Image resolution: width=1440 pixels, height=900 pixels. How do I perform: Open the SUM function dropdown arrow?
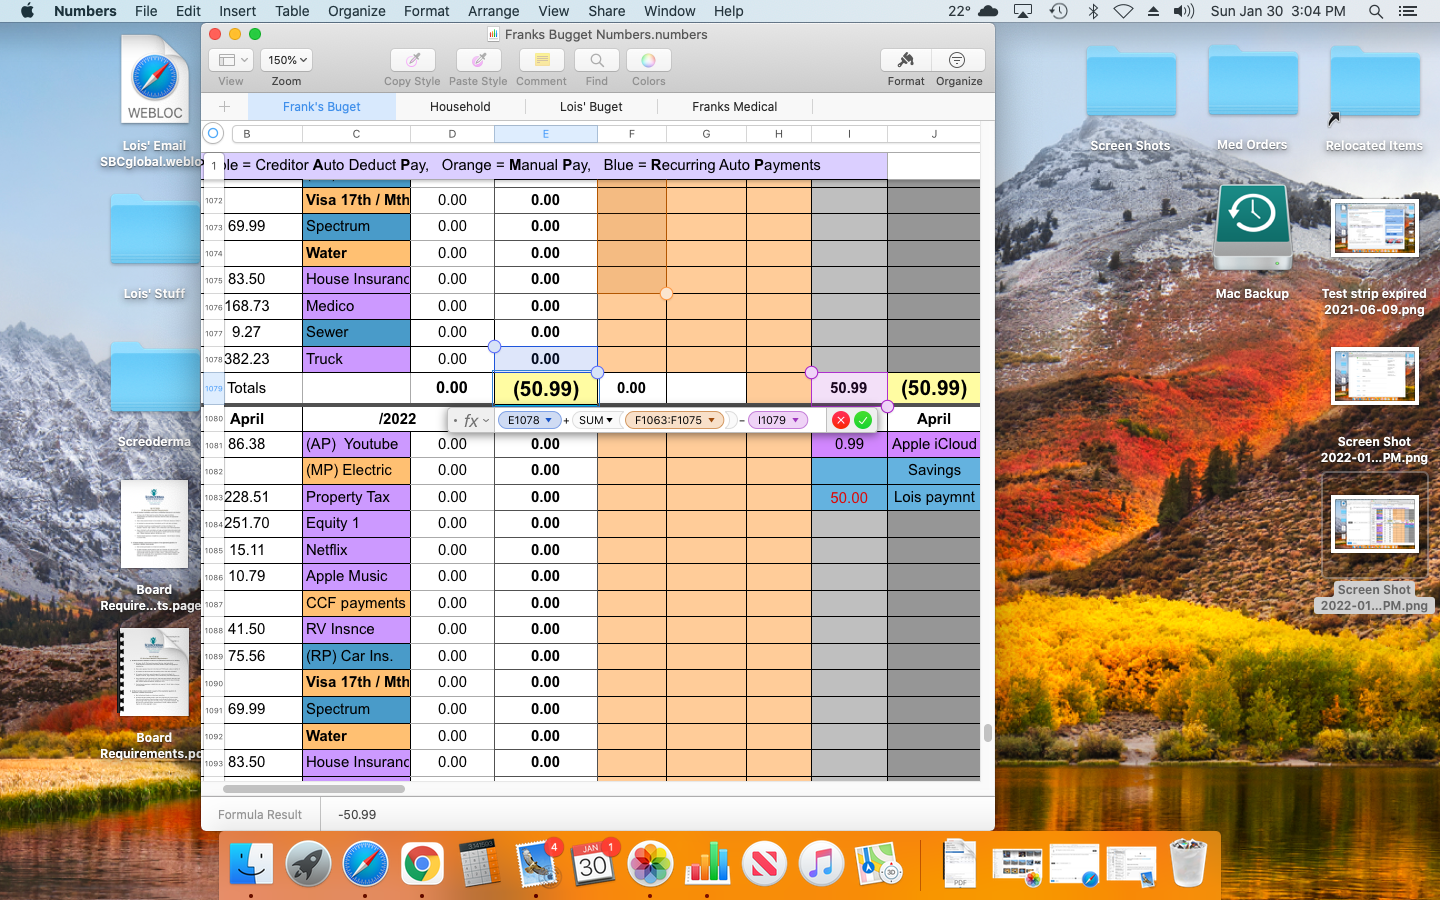coord(609,420)
